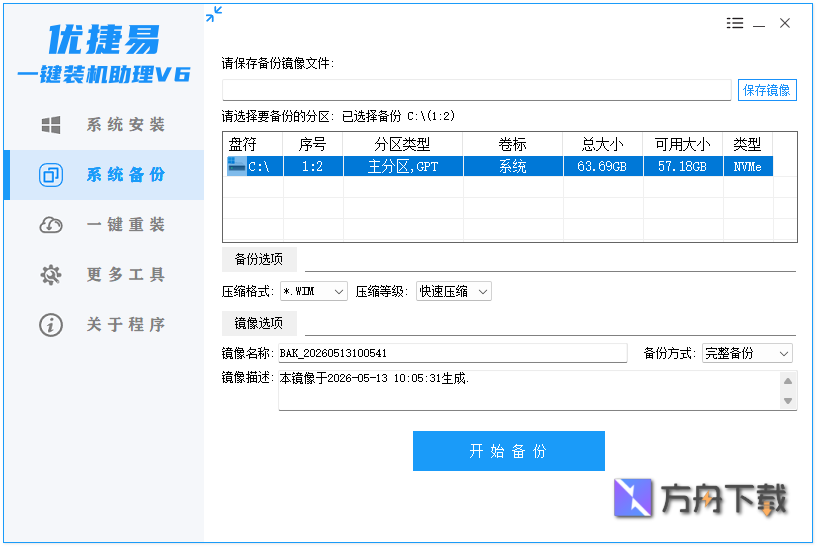This screenshot has height=547, width=817.
Task: Expand the 压缩格式 *.WIM dropdown
Action: tap(314, 291)
